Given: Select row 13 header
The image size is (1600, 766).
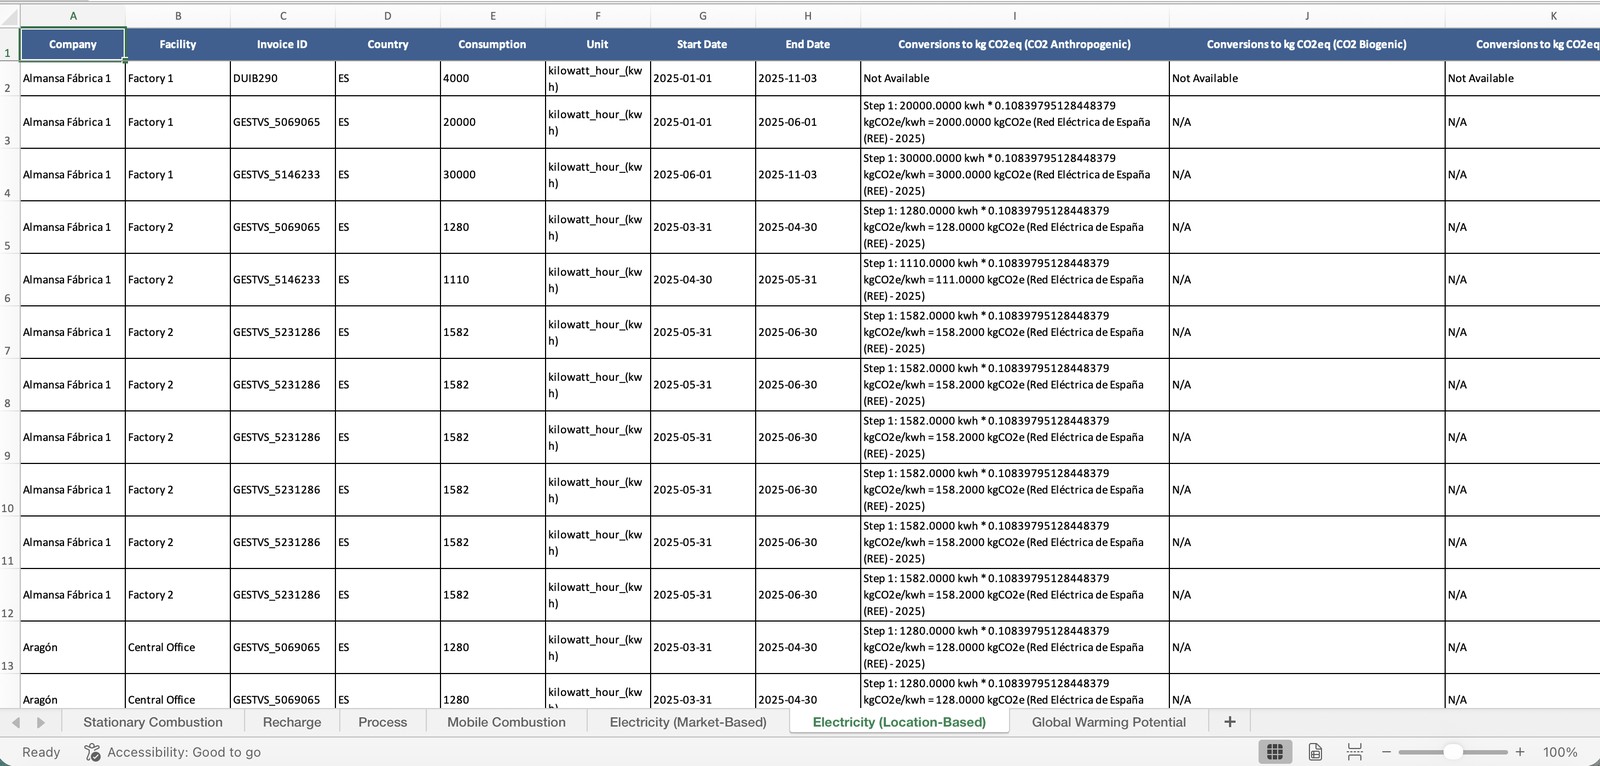Looking at the screenshot, I should tap(9, 647).
